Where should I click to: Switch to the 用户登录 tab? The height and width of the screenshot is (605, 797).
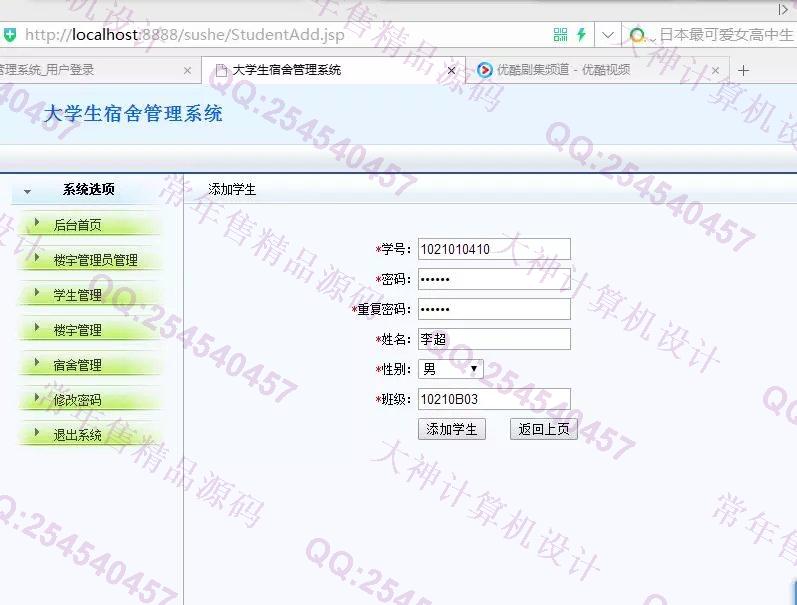point(91,70)
